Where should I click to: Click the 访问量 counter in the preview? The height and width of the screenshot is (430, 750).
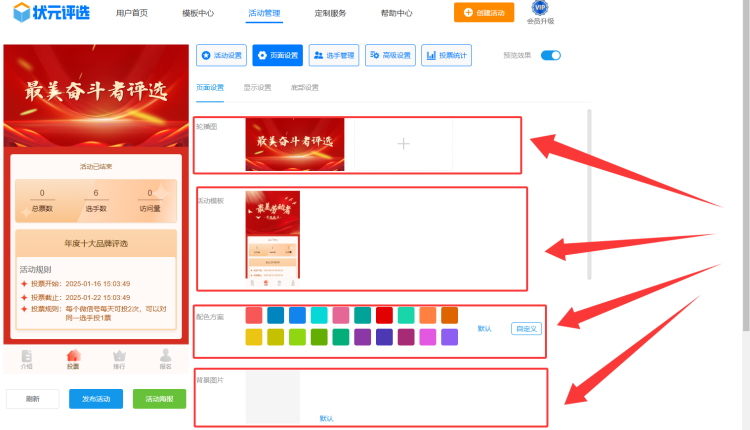(x=150, y=200)
